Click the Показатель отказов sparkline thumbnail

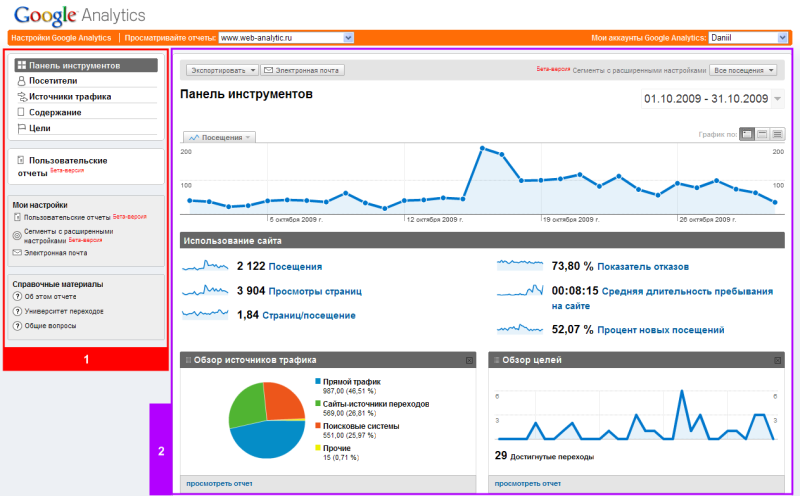[520, 265]
